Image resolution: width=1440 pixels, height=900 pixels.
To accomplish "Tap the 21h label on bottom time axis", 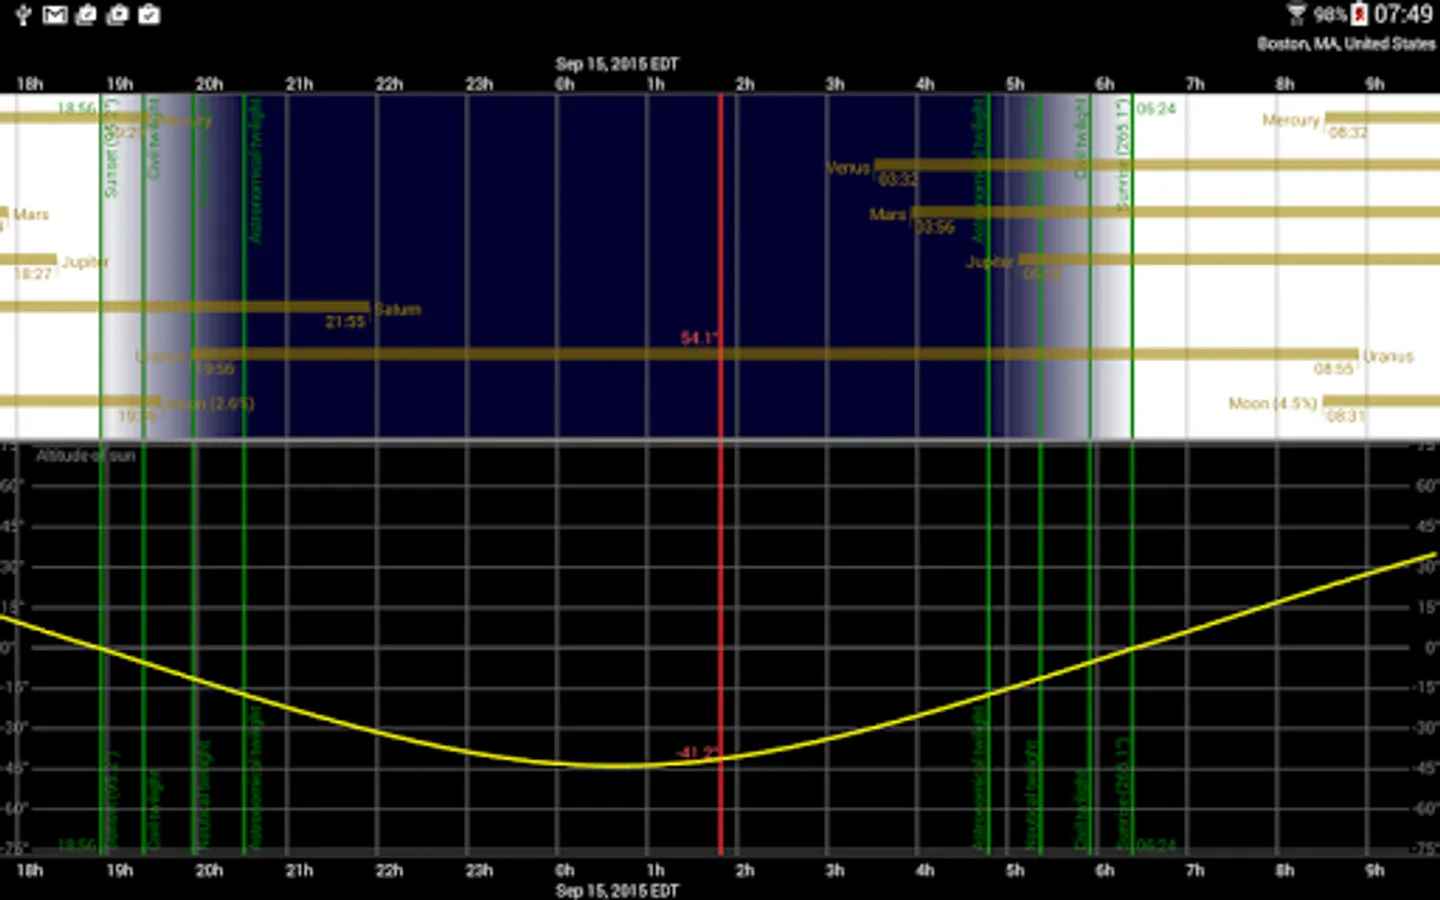I will [299, 871].
